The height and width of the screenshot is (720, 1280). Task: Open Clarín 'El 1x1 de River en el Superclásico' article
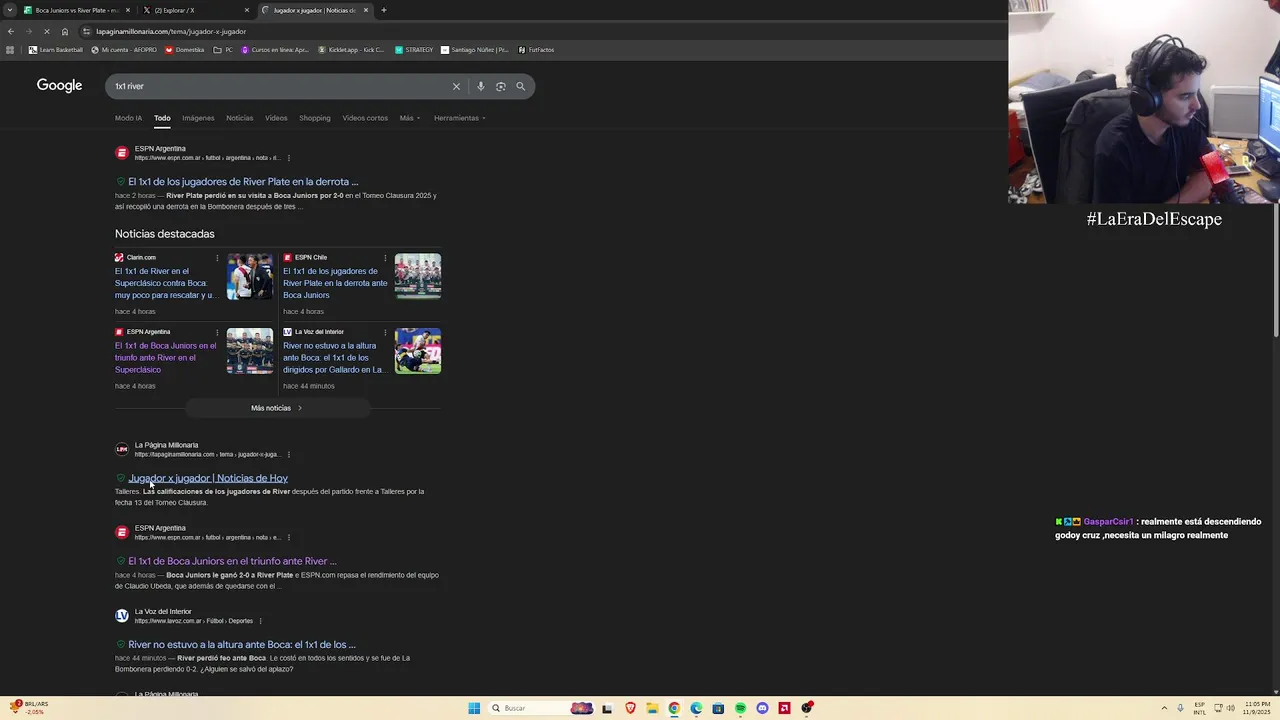[x=165, y=283]
